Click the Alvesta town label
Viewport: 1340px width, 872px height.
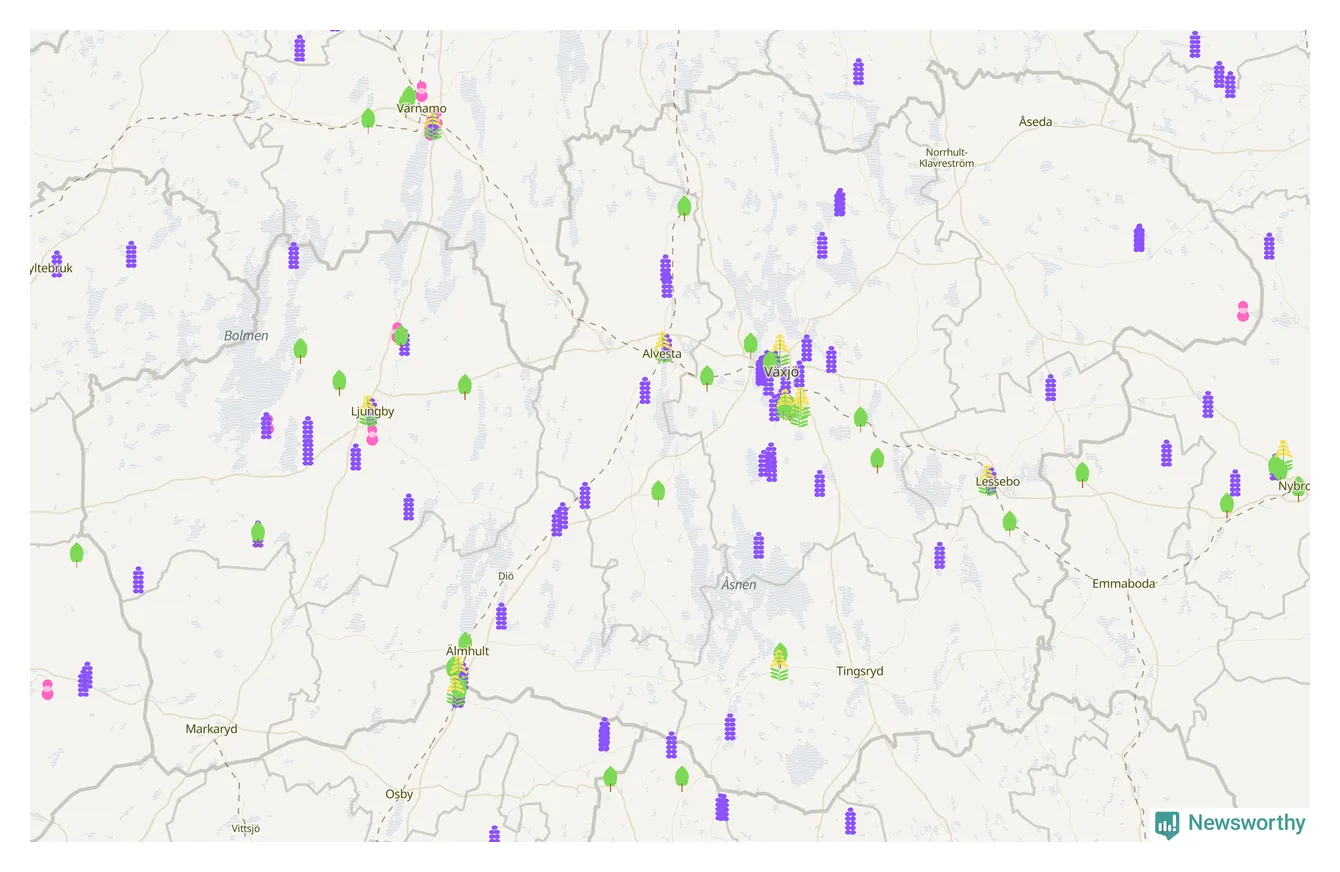click(662, 354)
